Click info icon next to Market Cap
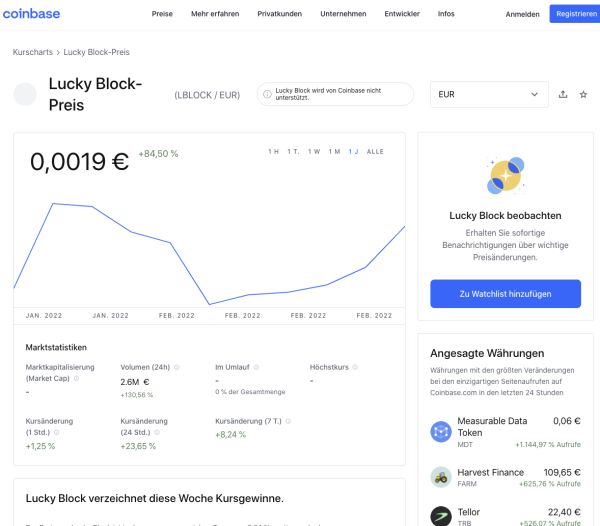600x526 pixels. [77, 378]
